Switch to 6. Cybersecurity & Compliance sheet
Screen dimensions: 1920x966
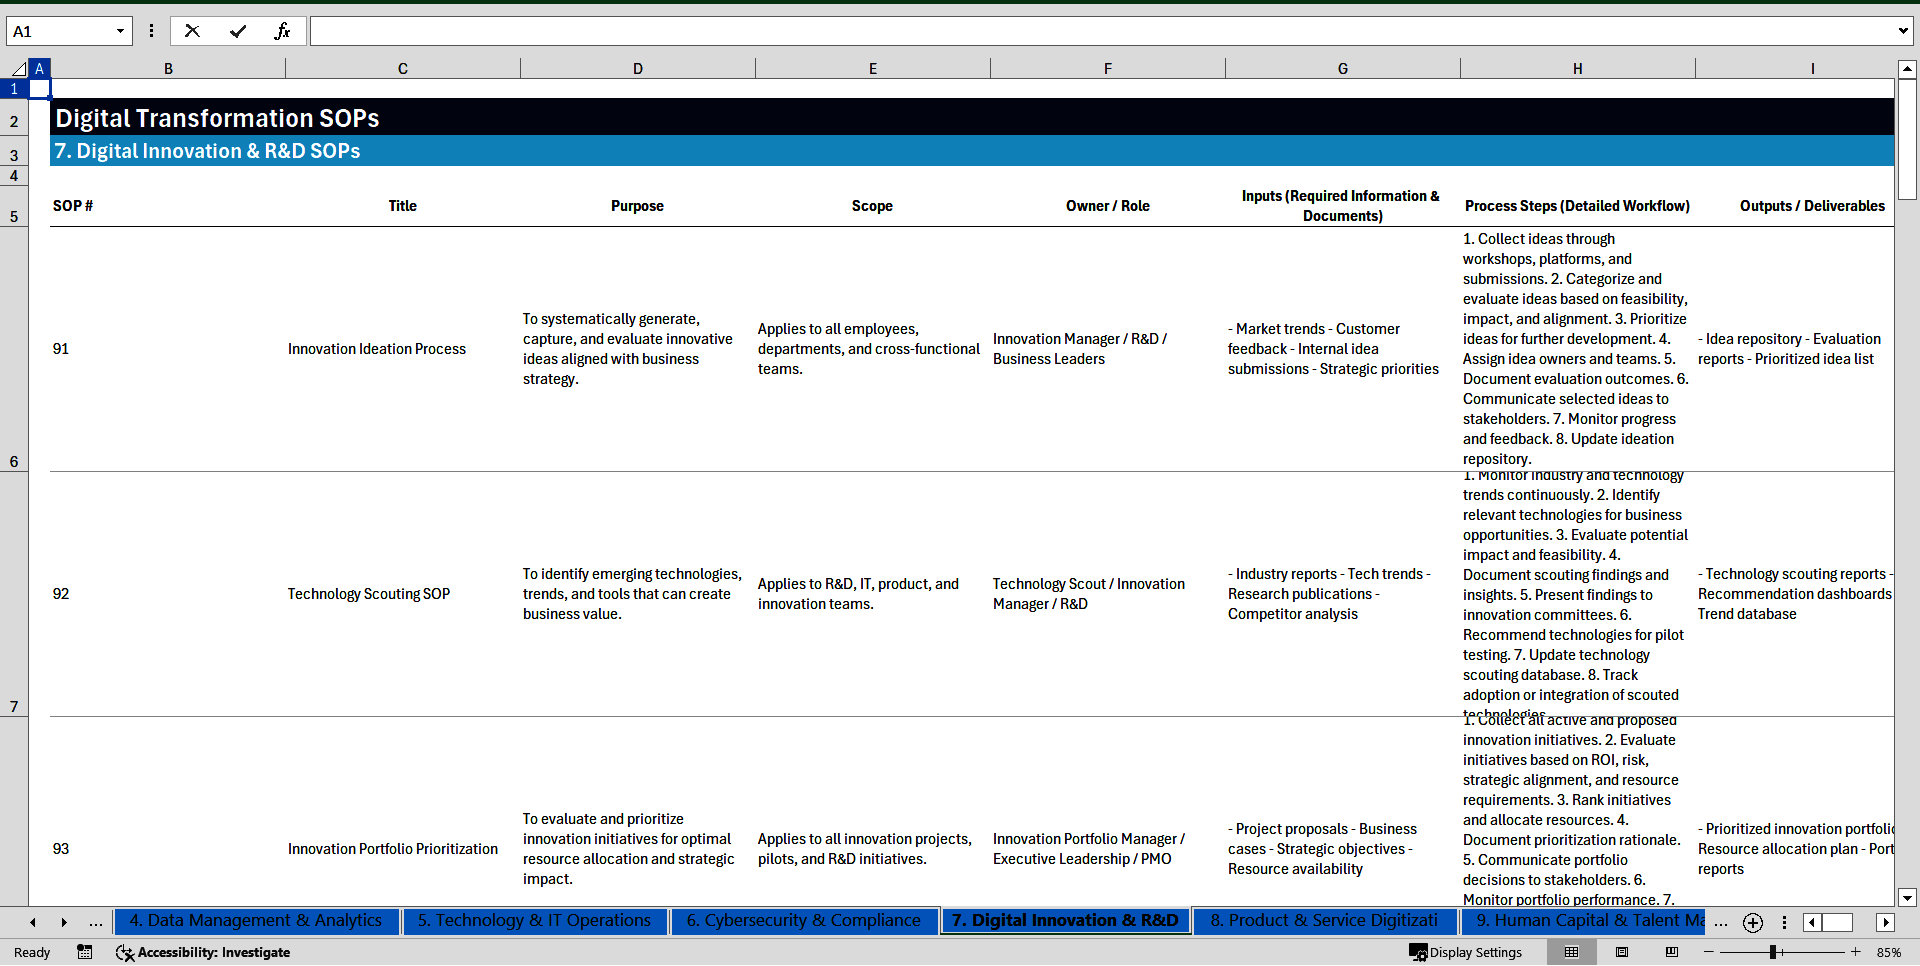803,920
